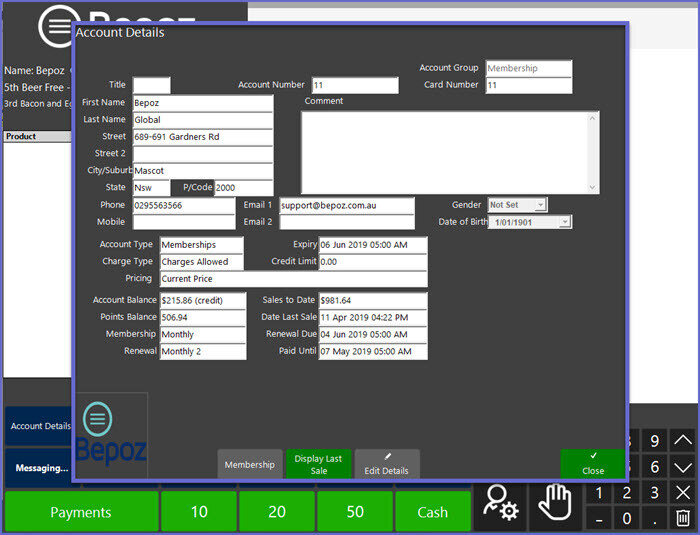Click the Comment scrollbar up arrow
Screen dimensions: 700x535
[592, 118]
